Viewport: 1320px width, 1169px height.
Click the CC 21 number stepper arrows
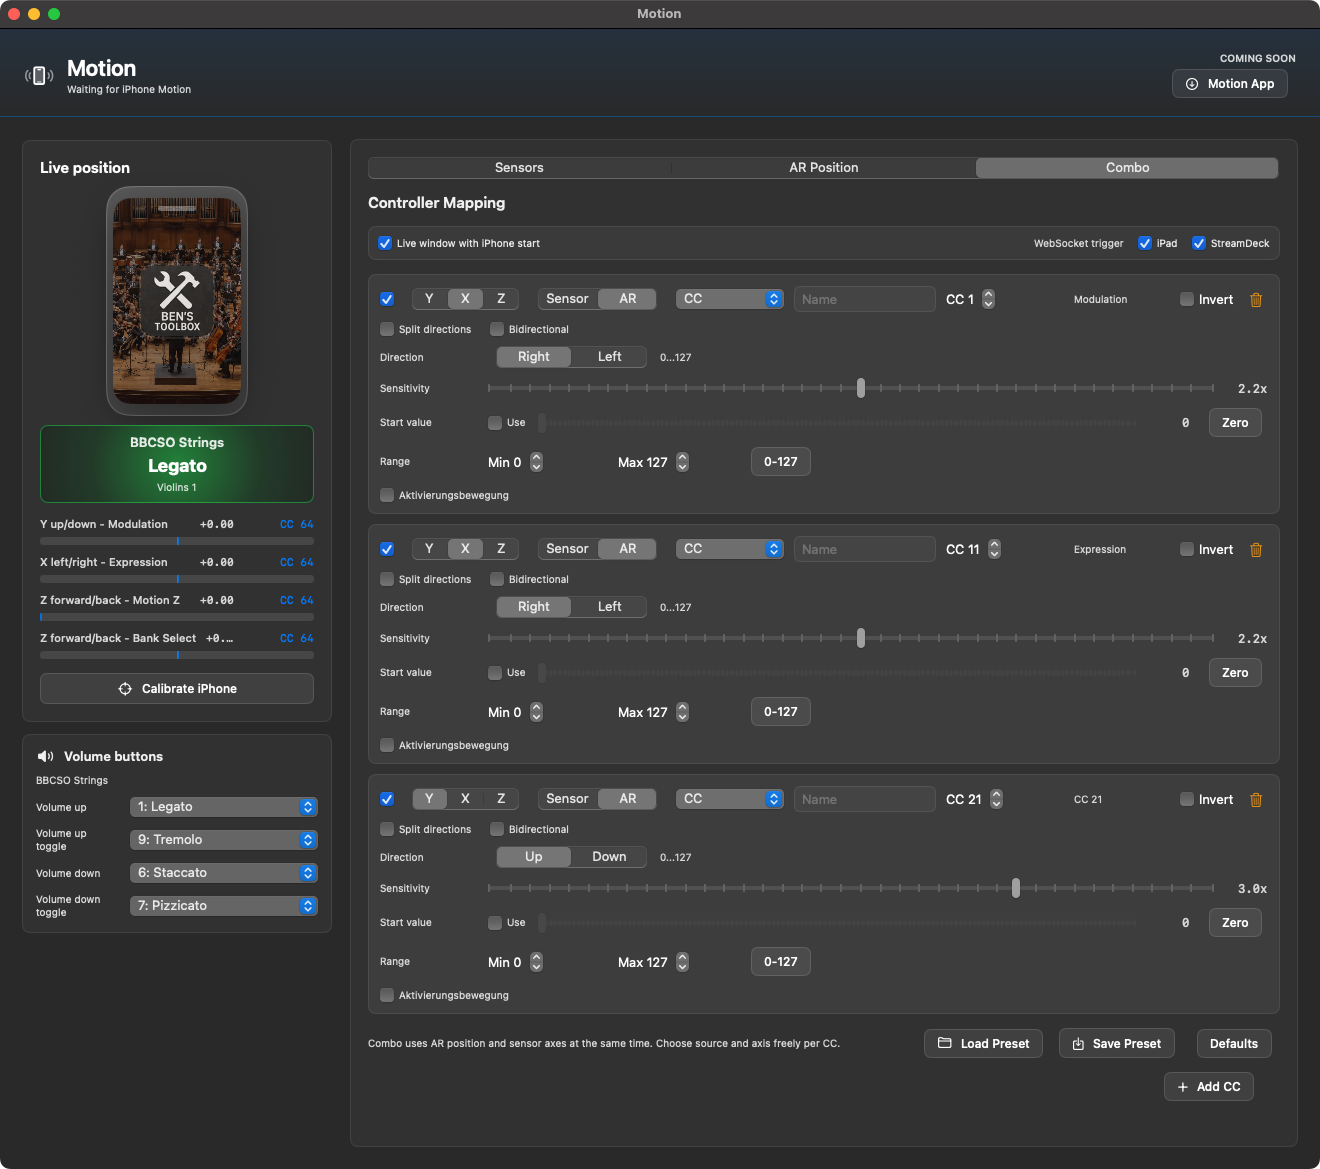click(x=996, y=799)
